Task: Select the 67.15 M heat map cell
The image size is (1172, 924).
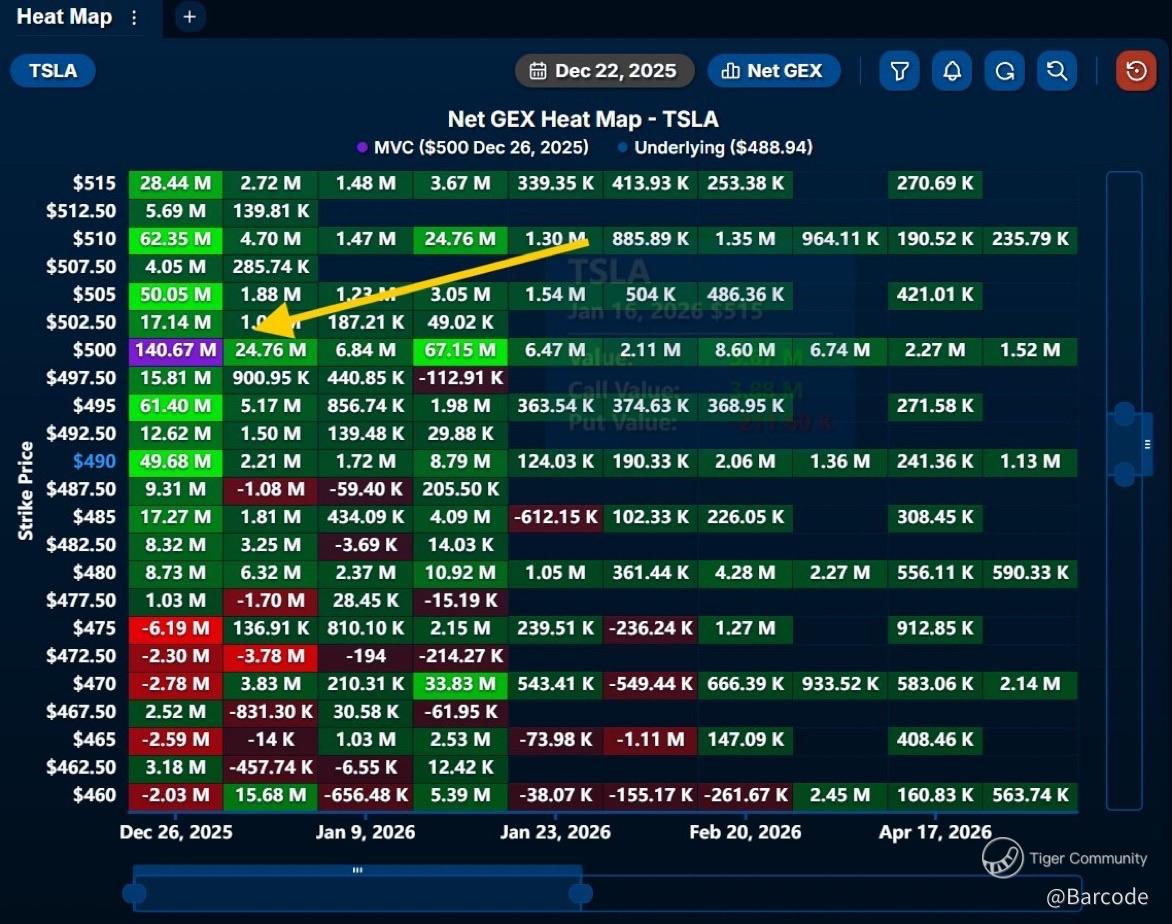Action: click(460, 350)
